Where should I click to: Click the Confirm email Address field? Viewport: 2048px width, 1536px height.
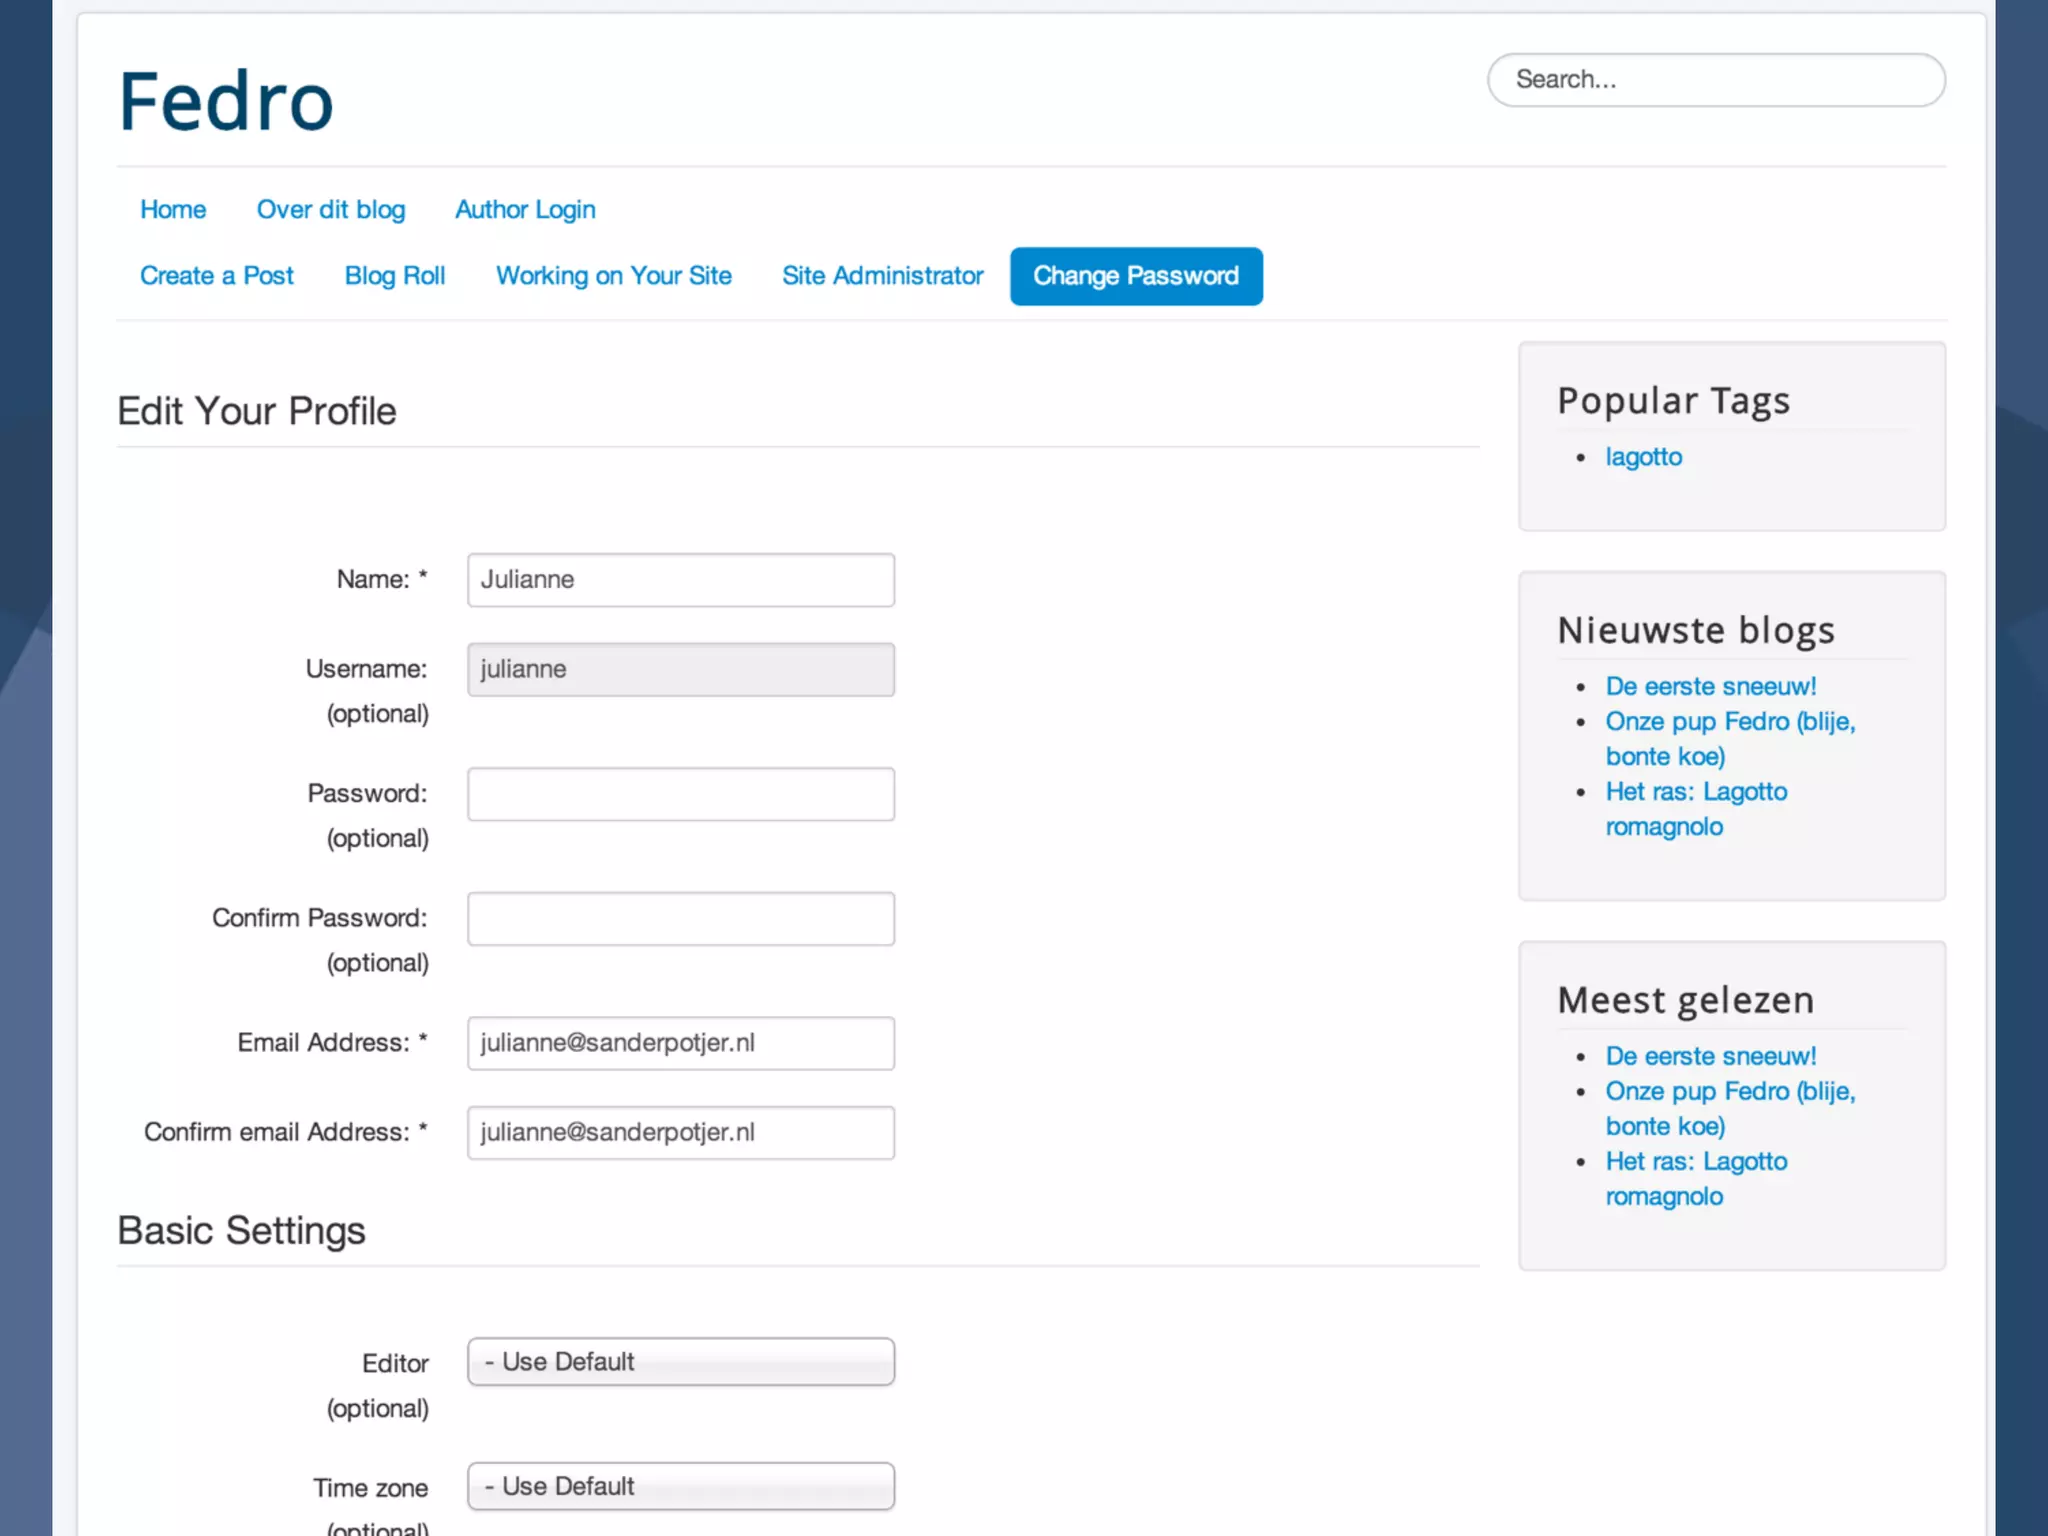(x=680, y=1133)
